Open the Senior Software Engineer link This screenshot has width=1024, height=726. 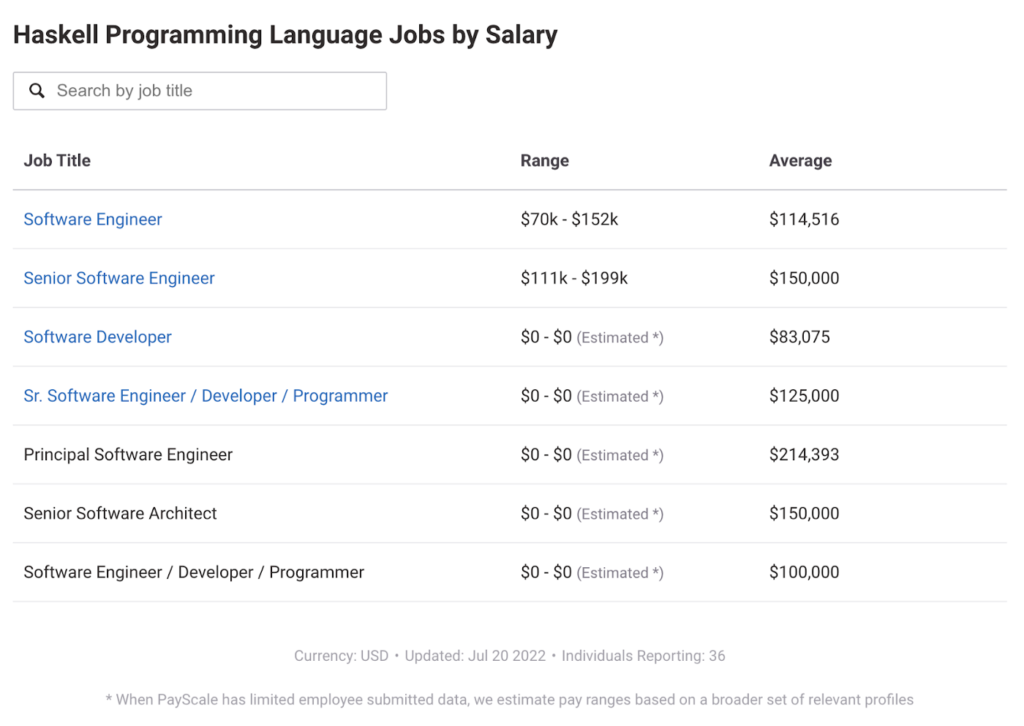click(x=119, y=278)
